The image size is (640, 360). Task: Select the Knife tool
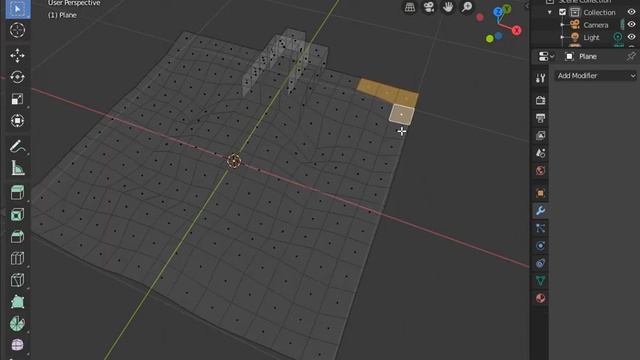click(x=18, y=280)
